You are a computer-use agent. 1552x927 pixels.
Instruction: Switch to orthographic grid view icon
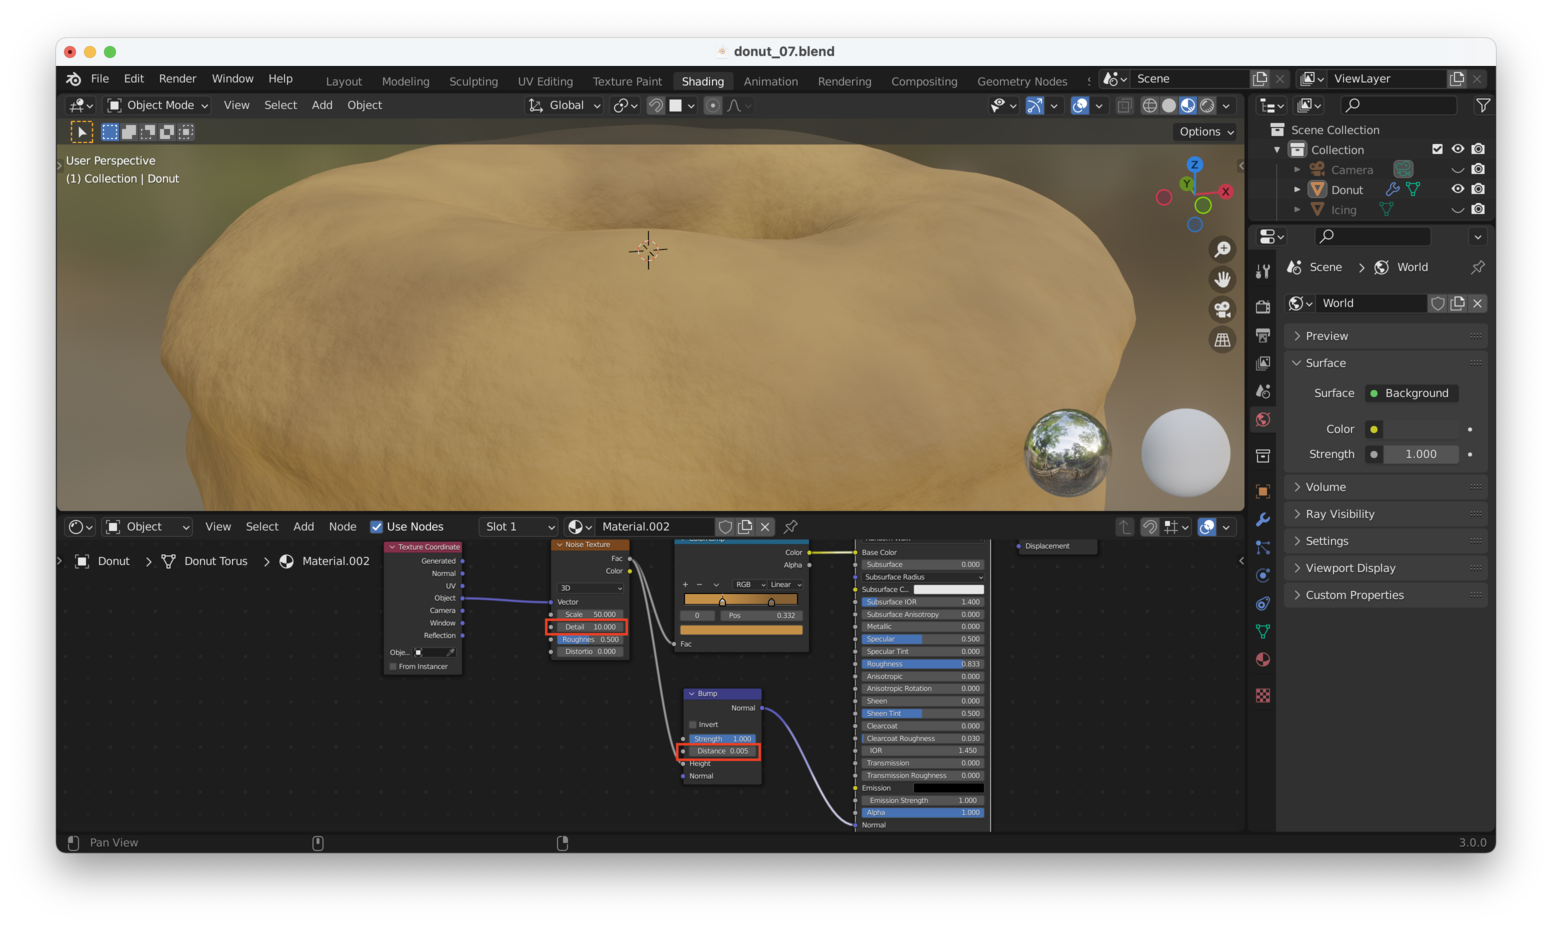coord(1222,341)
